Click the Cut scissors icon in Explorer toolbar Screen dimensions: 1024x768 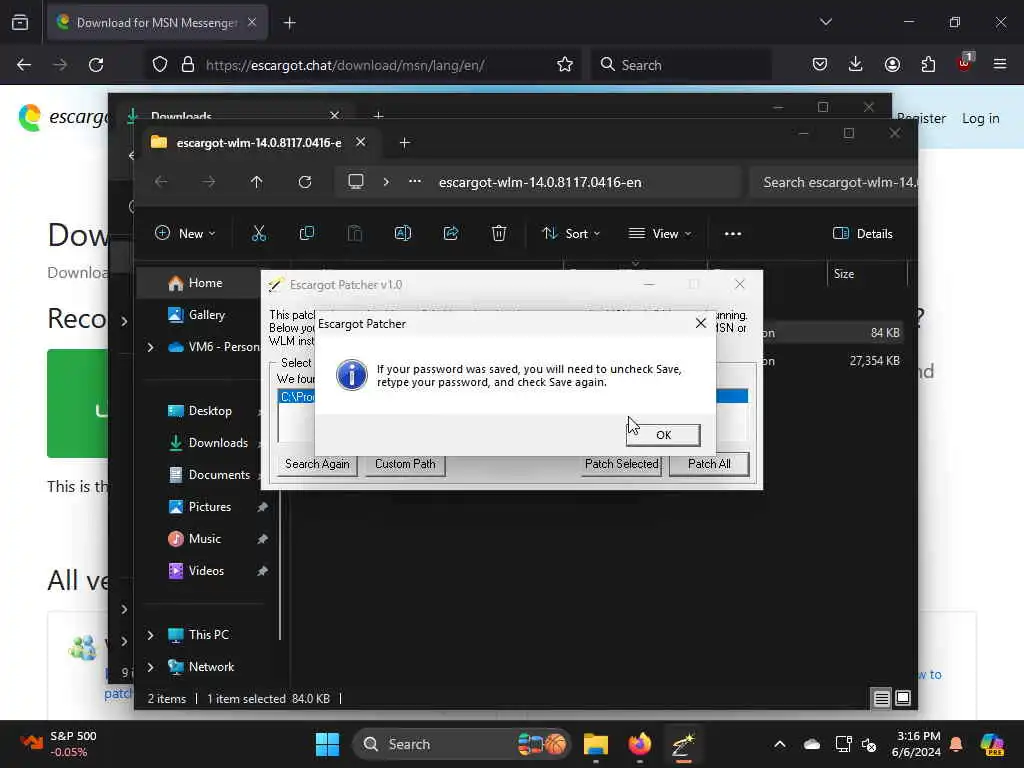click(x=259, y=233)
